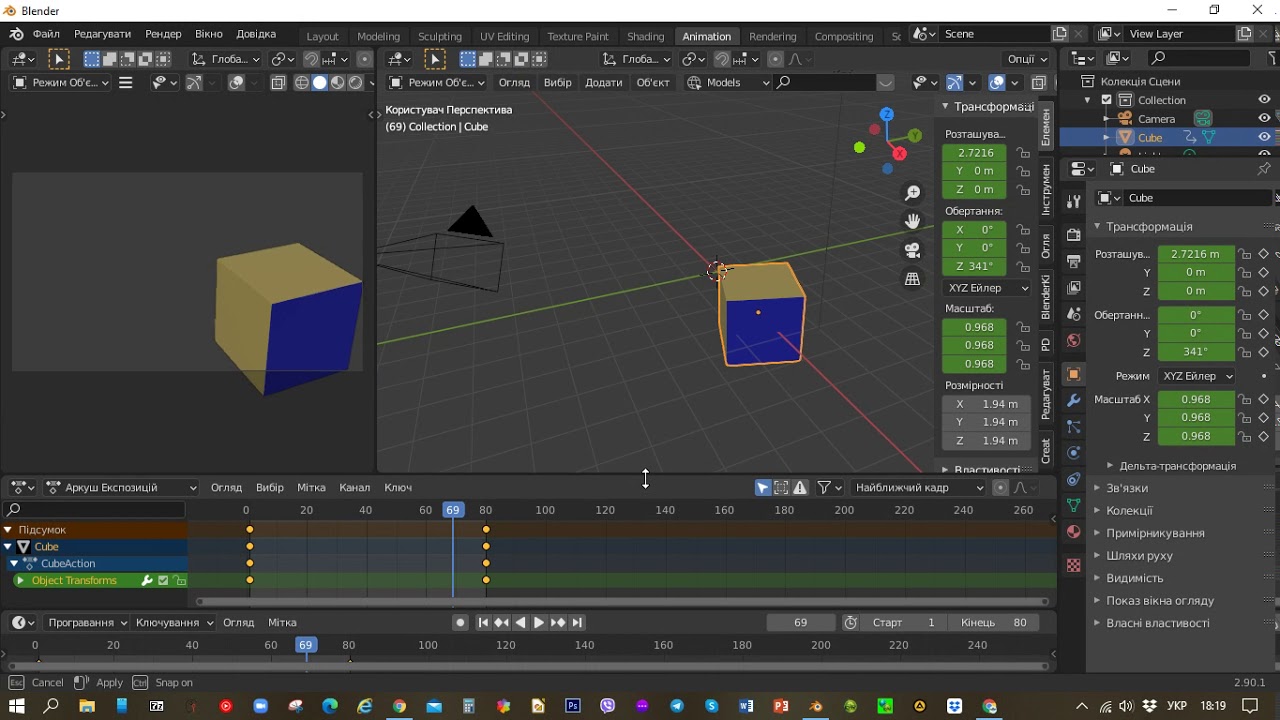Screen dimensions: 1280x720
Task: Toggle 'only show errors' warning icon in dope sheet
Action: tap(800, 488)
